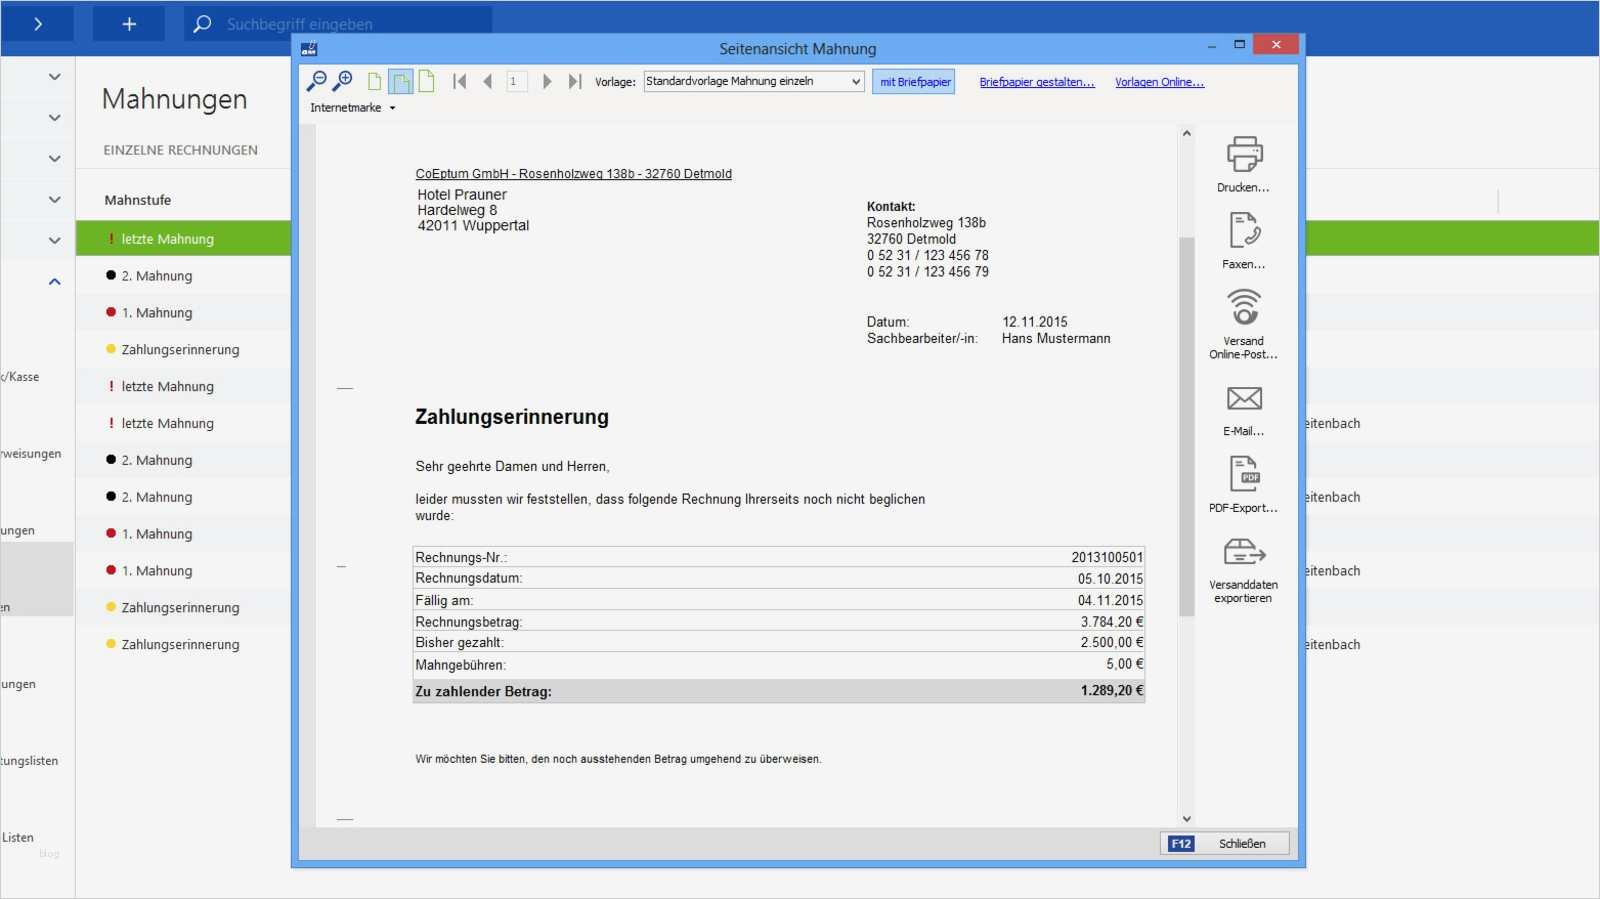Start the PDF-Export
The image size is (1600, 899).
click(x=1244, y=474)
